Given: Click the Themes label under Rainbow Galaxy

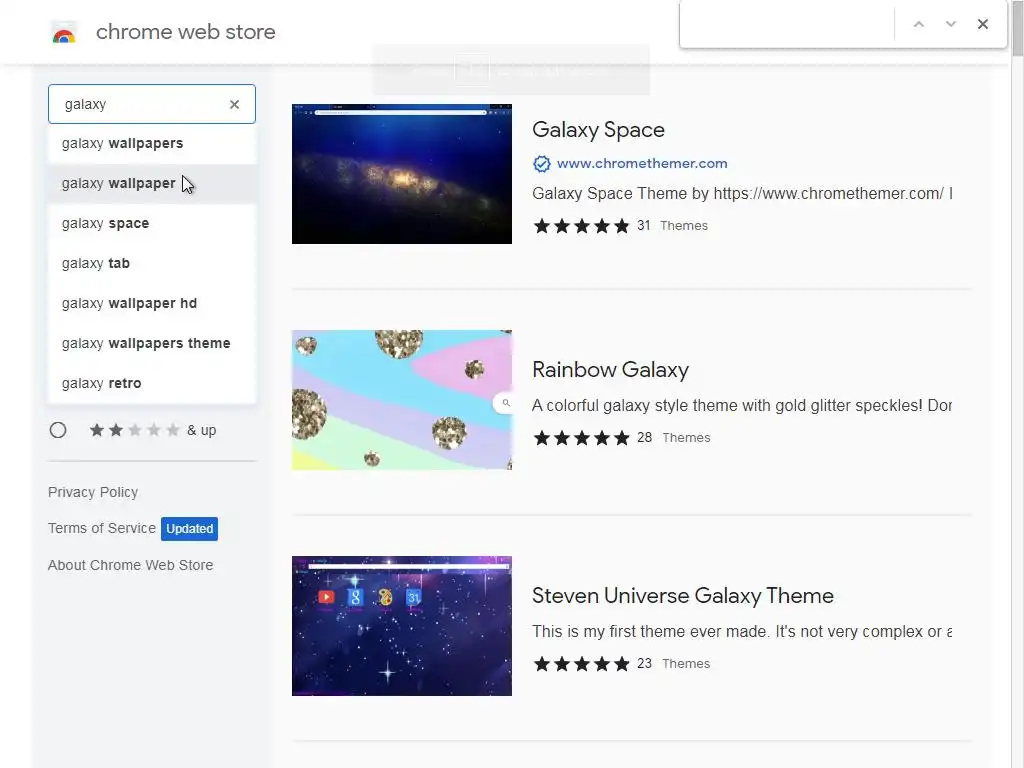Looking at the screenshot, I should 686,438.
